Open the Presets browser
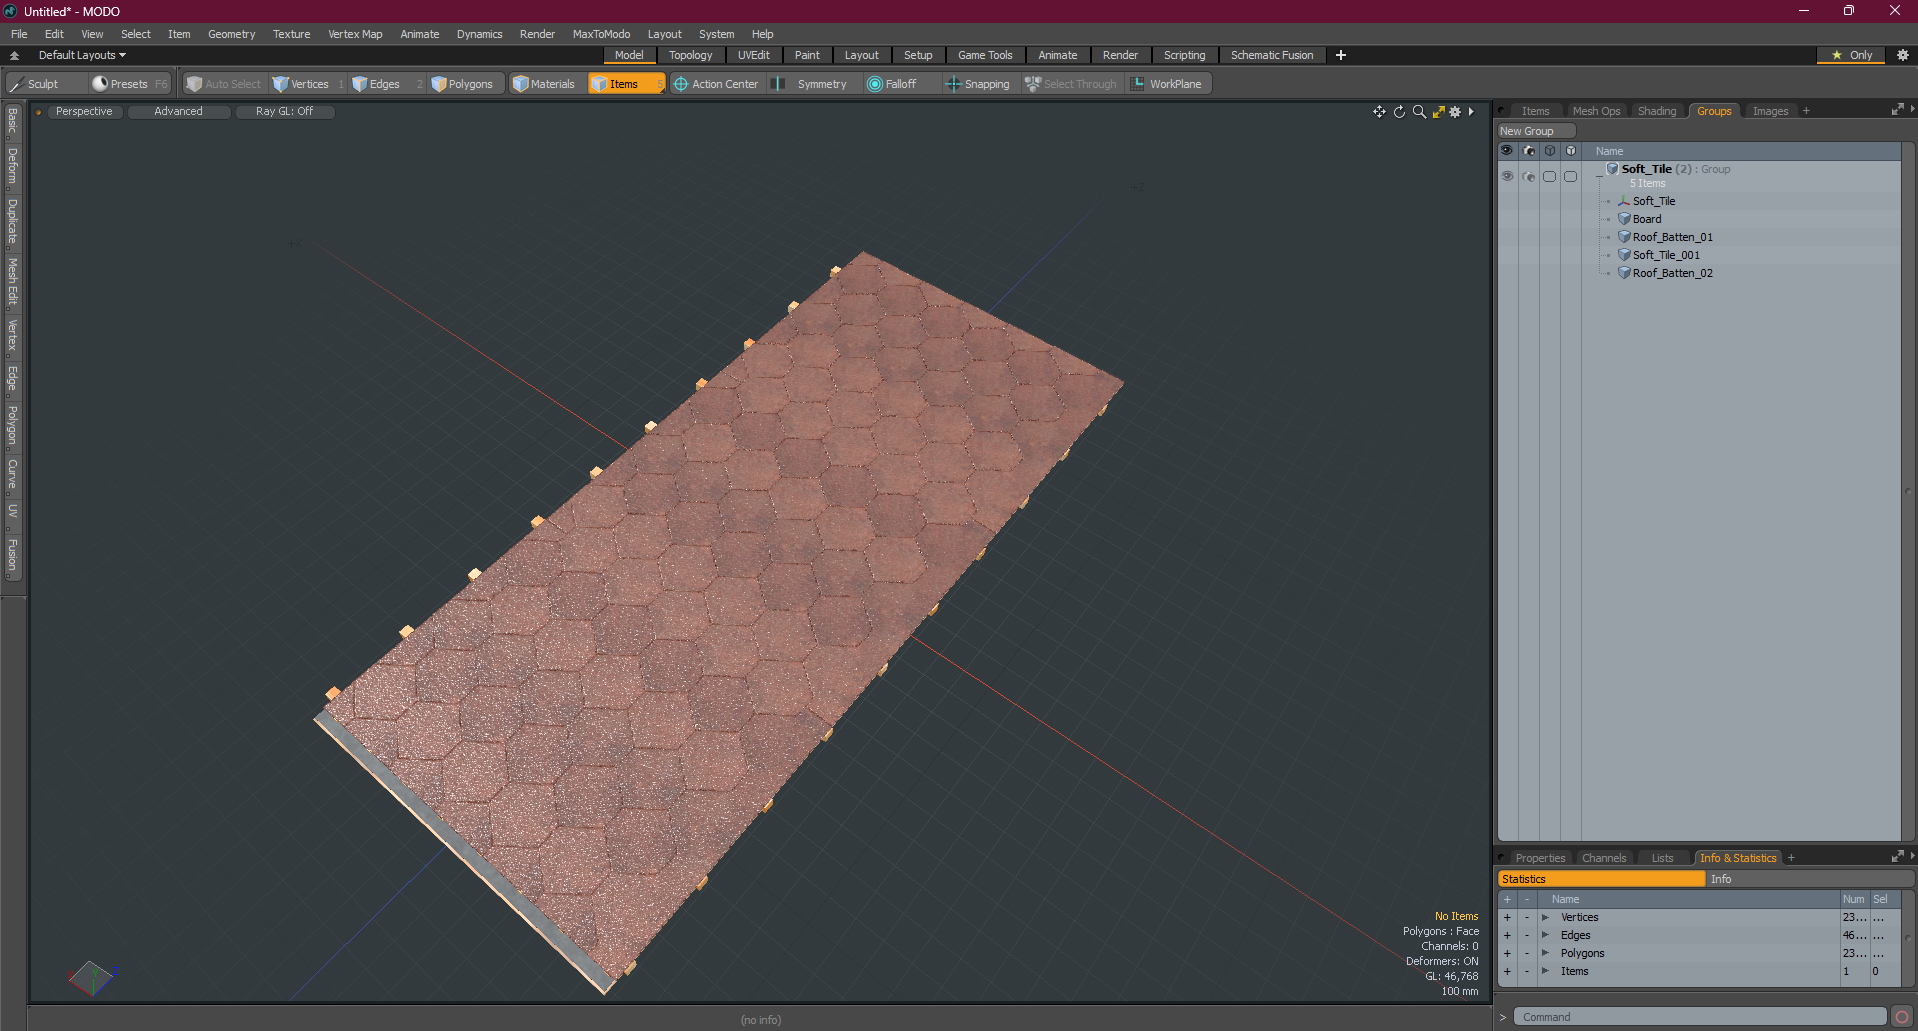The width and height of the screenshot is (1918, 1031). click(x=130, y=84)
